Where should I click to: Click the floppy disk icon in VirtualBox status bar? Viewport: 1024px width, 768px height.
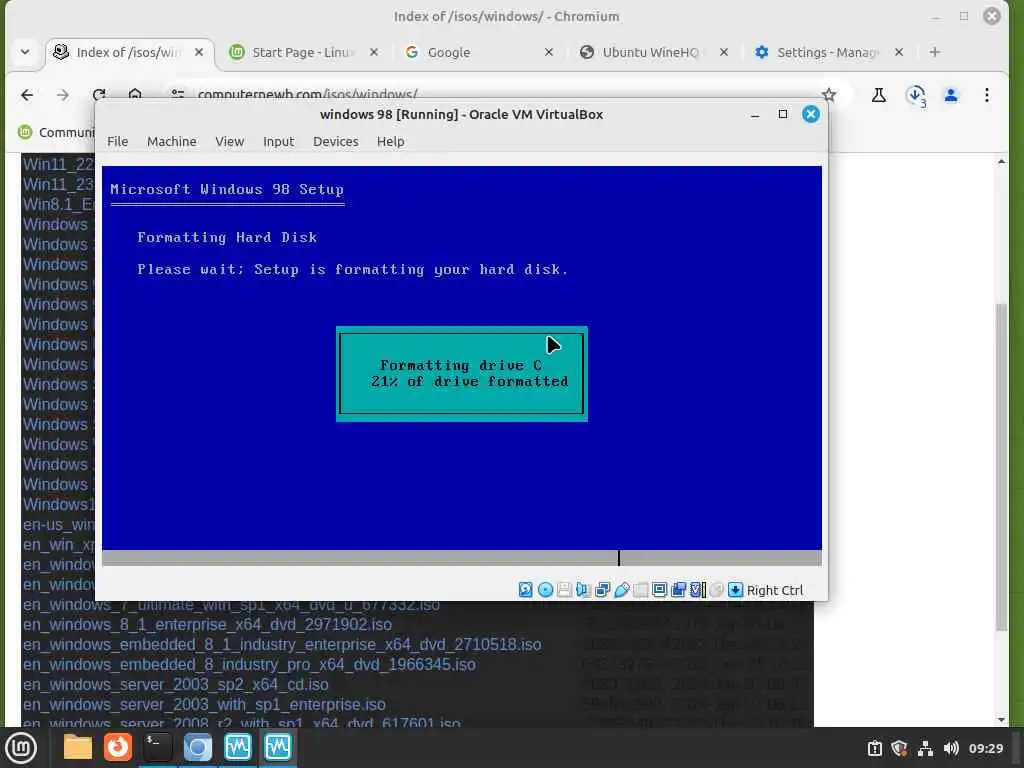coord(564,590)
